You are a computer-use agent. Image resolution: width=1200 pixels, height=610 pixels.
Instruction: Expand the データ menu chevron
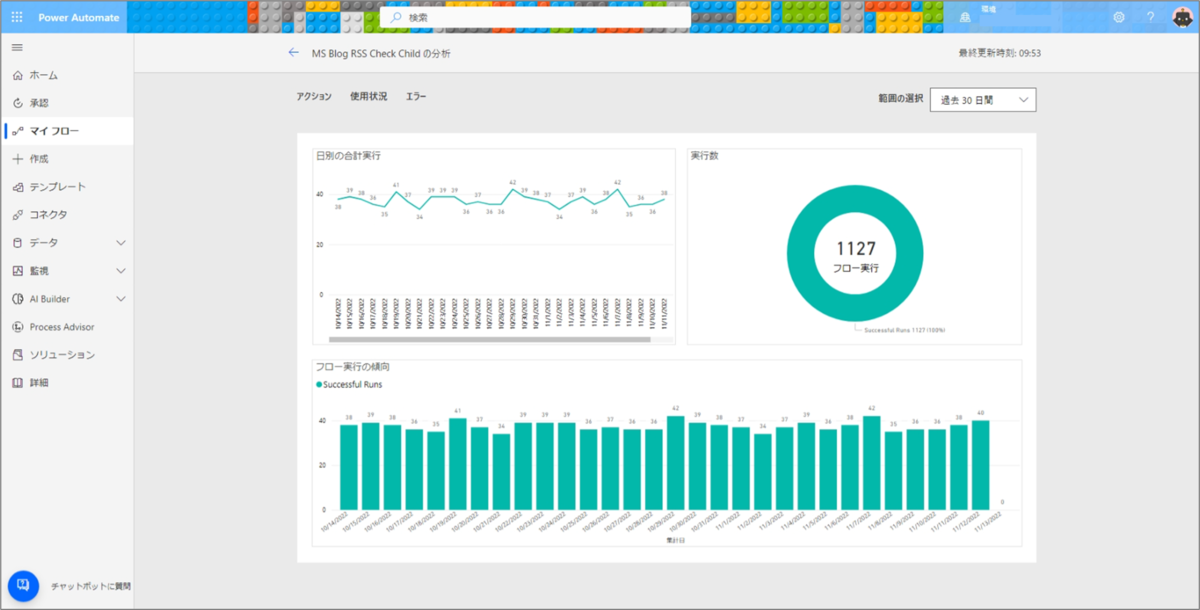[x=121, y=243]
